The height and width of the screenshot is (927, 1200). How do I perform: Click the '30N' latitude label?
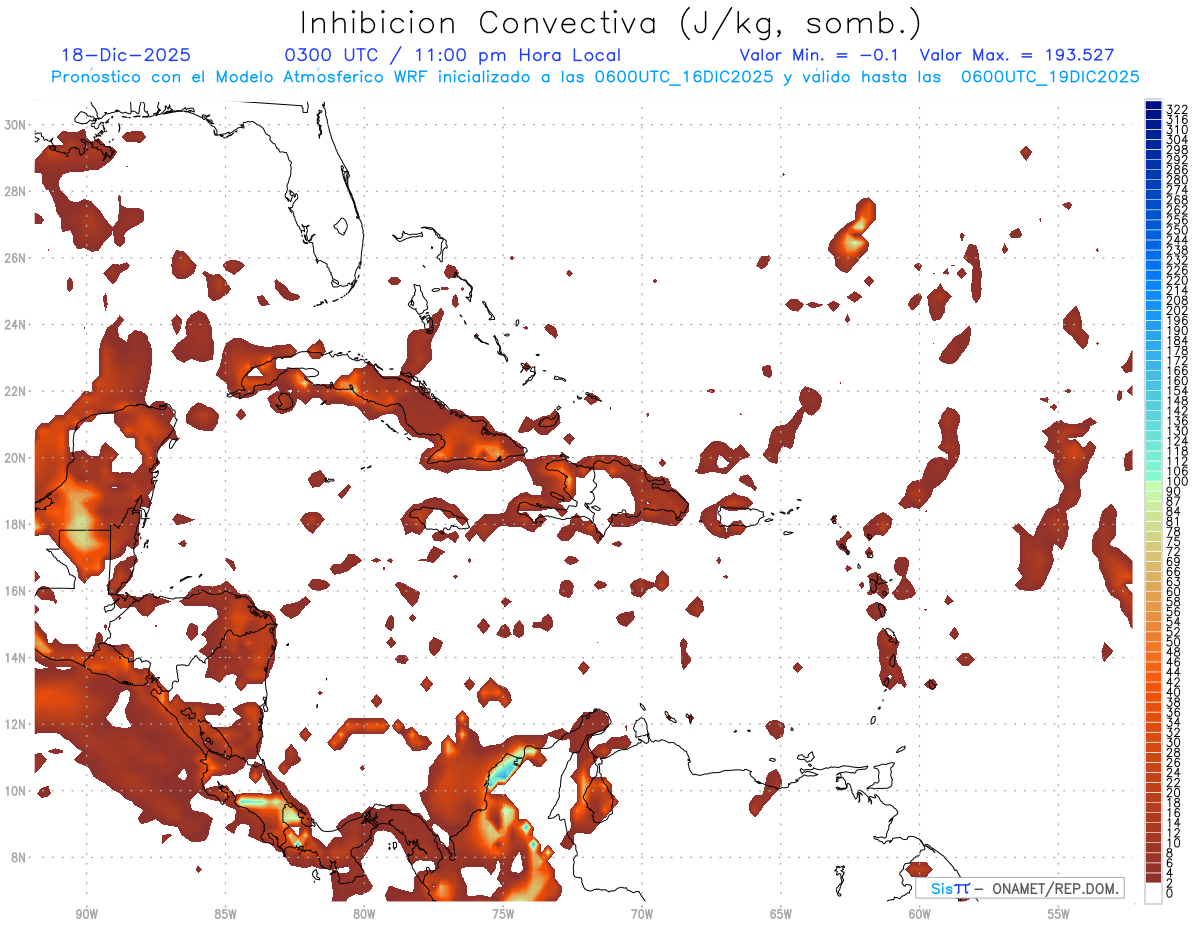[17, 125]
